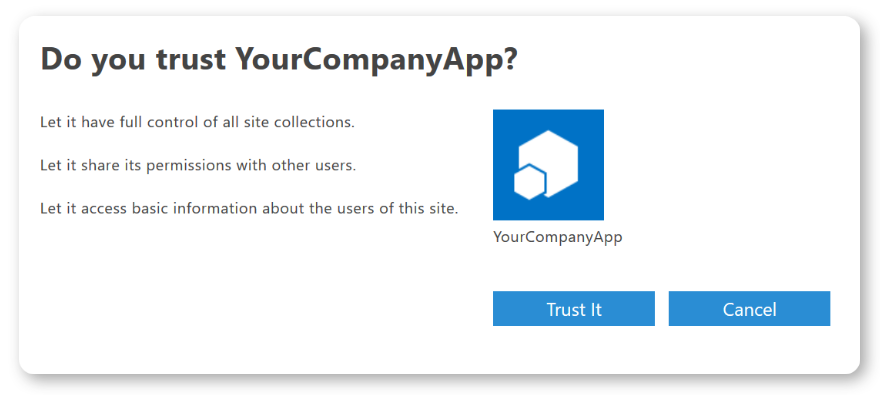Click the 'Do you trust YourCompanyApp?' heading
This screenshot has height=395, width=880.
point(279,59)
